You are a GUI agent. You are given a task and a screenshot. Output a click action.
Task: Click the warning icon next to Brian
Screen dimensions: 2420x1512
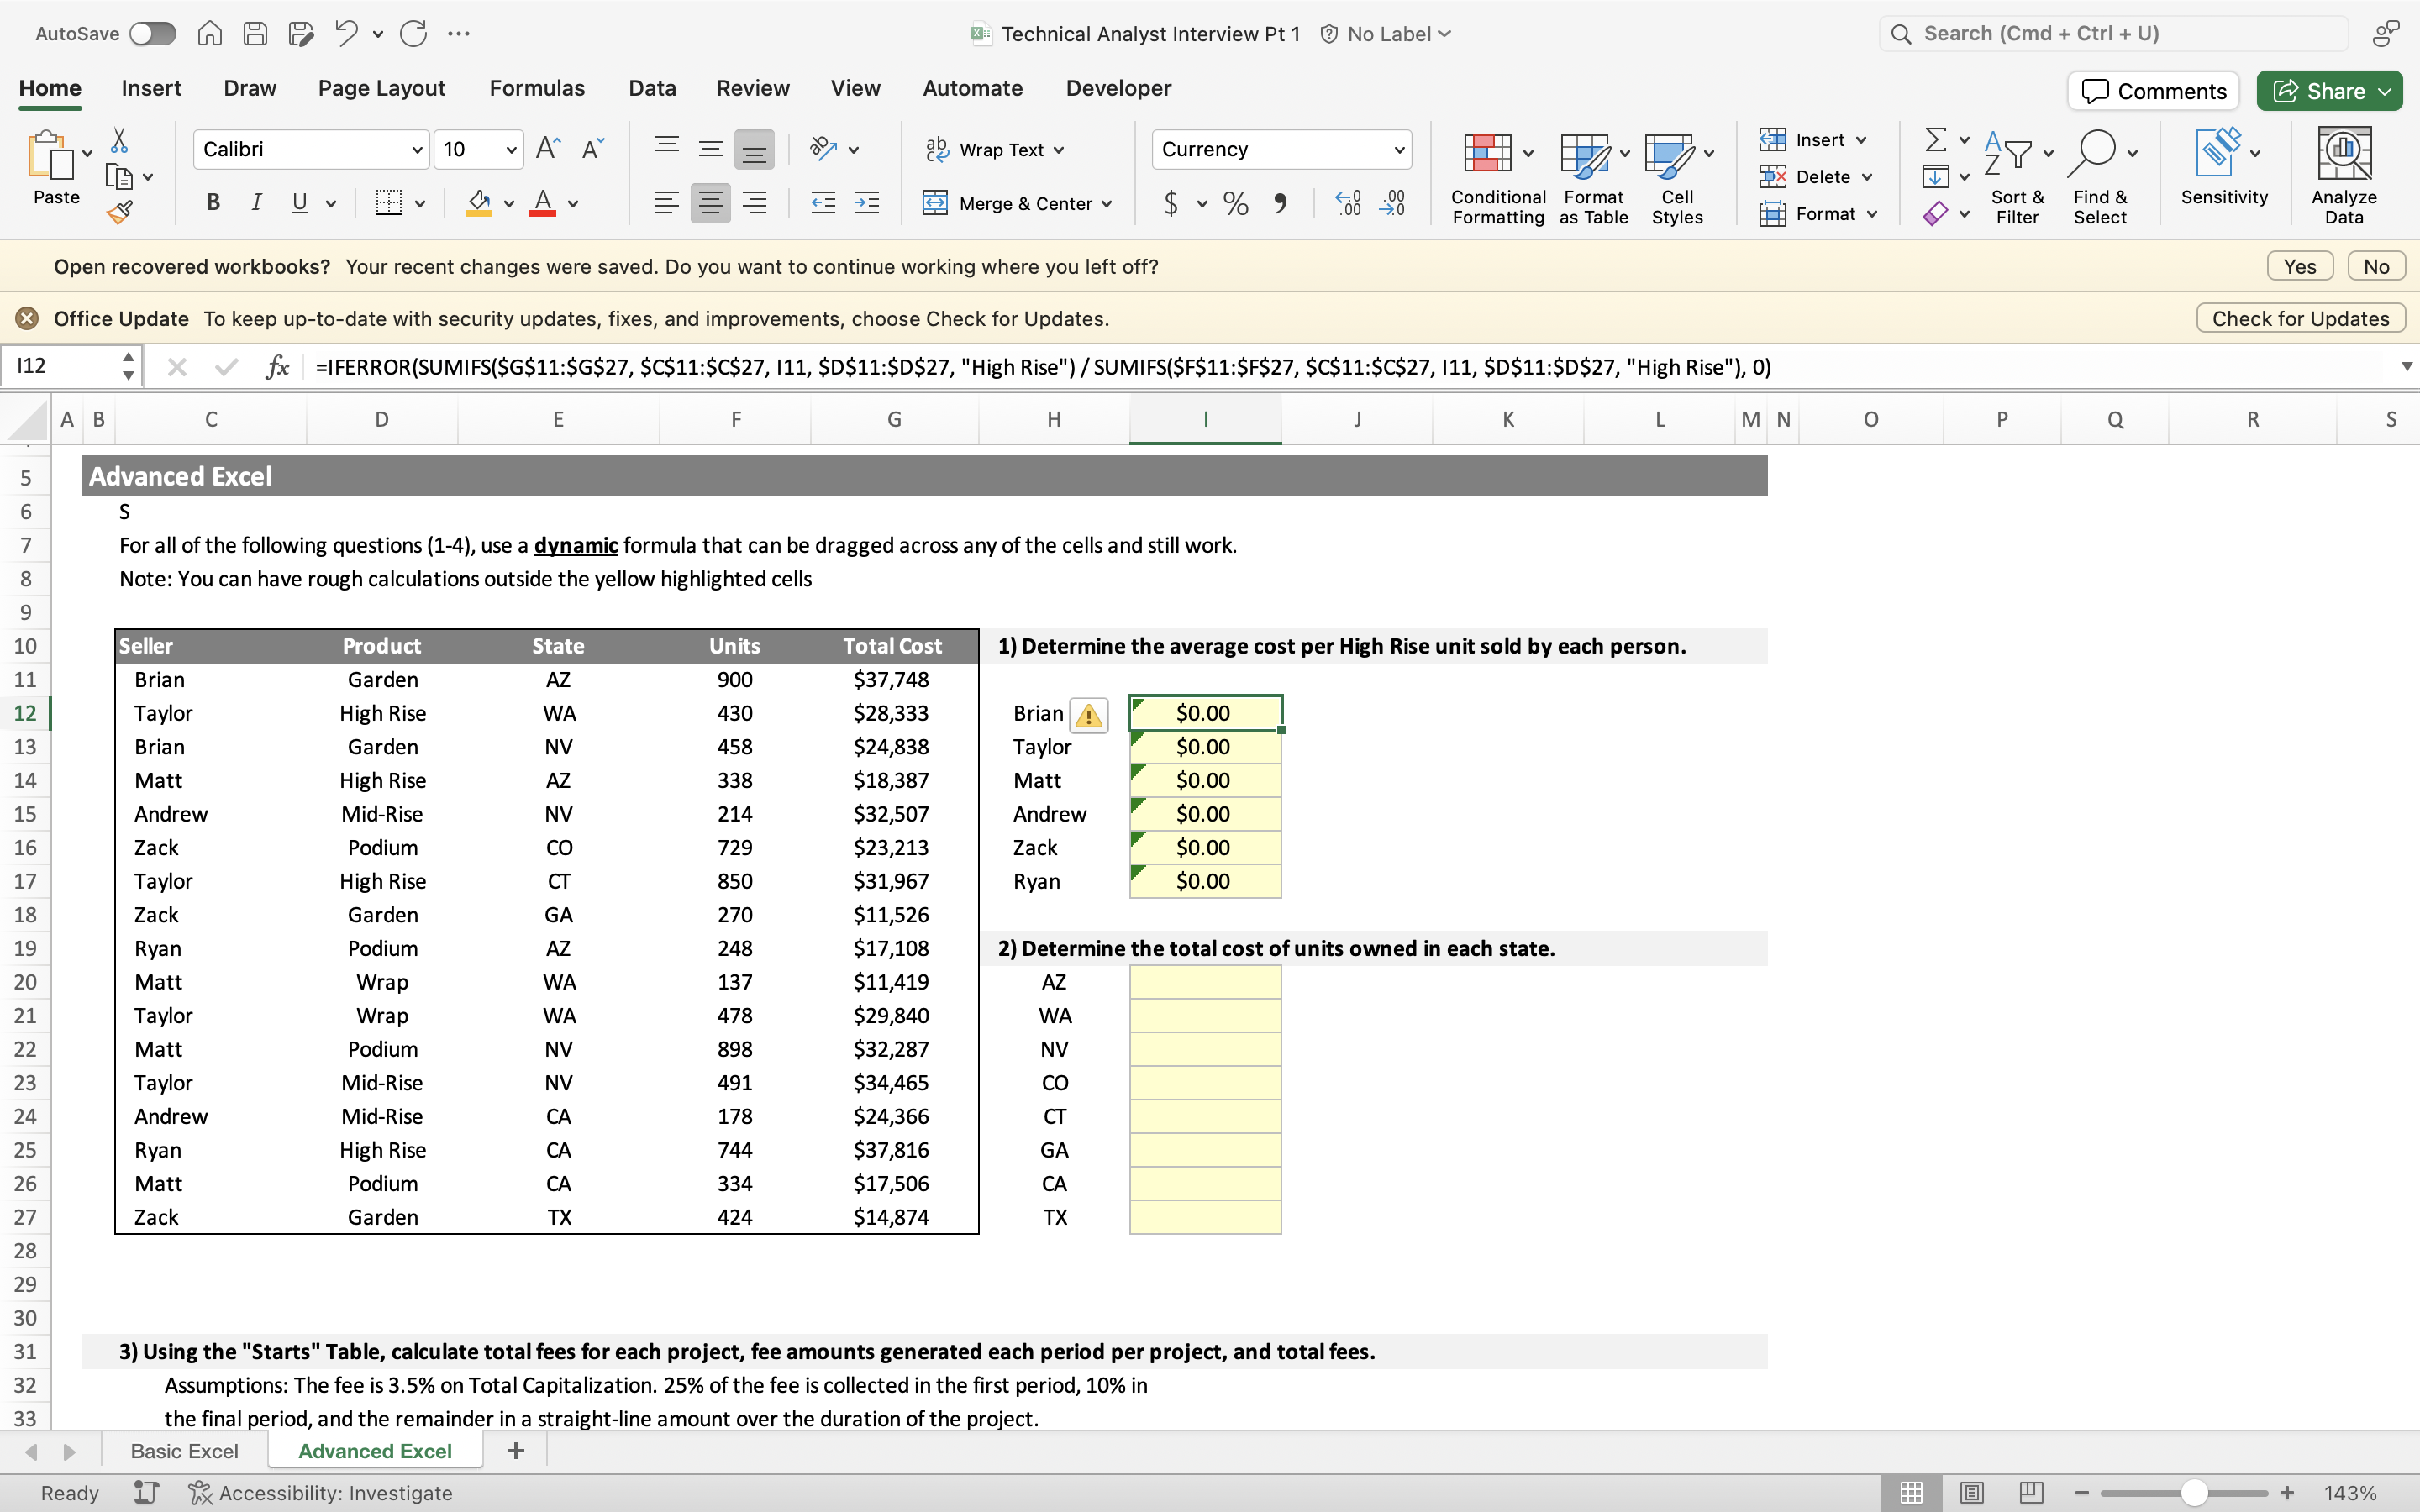point(1088,715)
